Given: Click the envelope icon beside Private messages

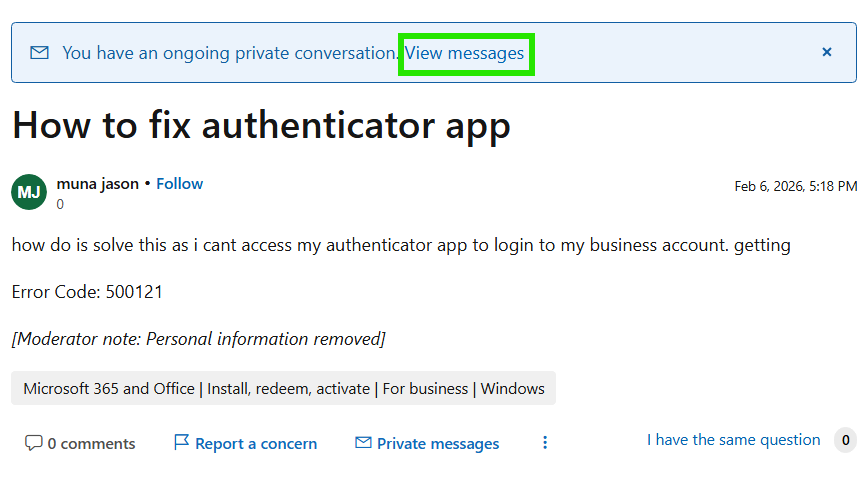Looking at the screenshot, I should pos(363,442).
